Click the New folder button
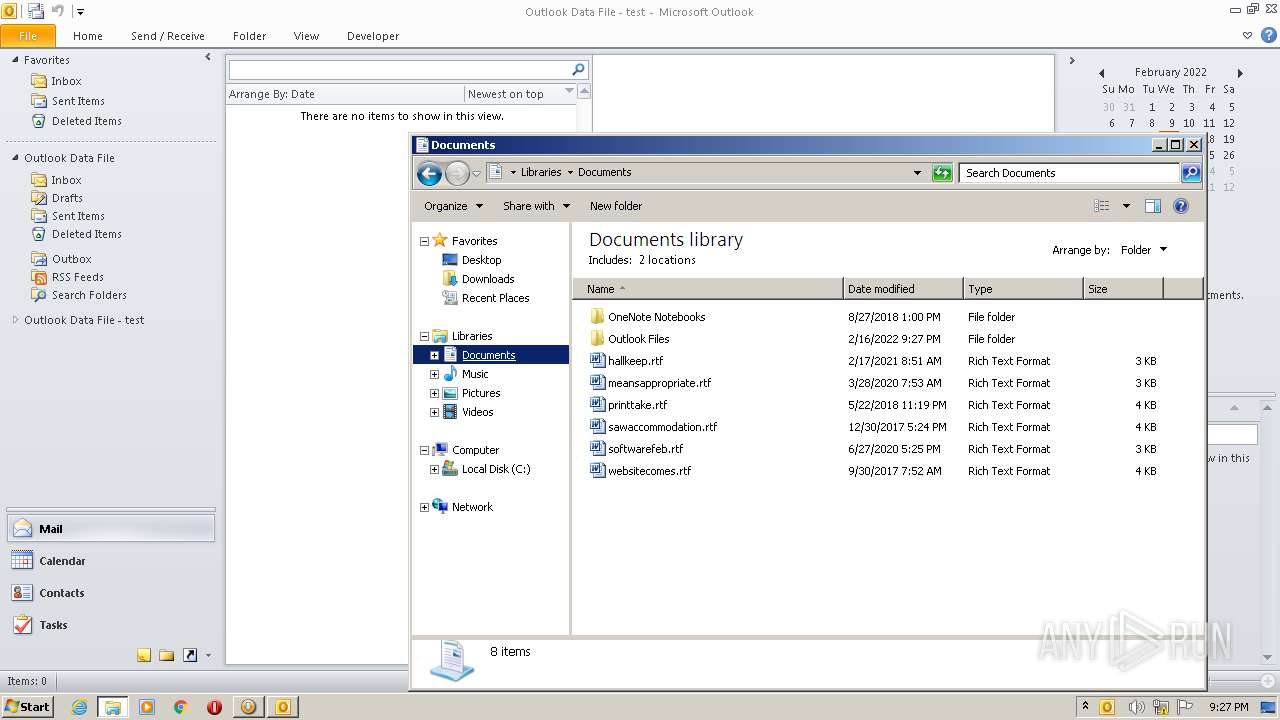This screenshot has height=720, width=1280. (x=616, y=206)
